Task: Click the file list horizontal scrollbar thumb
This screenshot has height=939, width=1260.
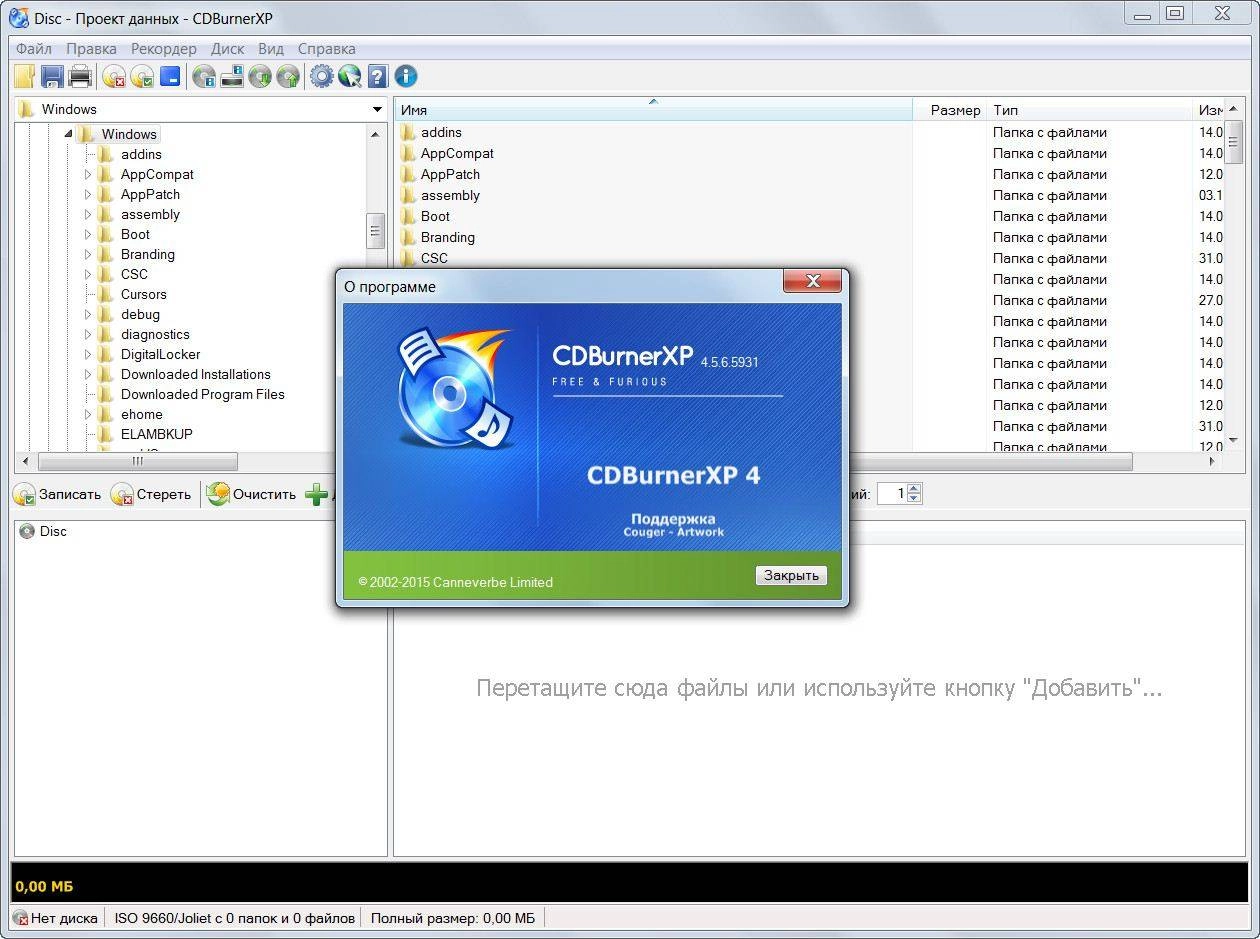Action: click(x=990, y=461)
